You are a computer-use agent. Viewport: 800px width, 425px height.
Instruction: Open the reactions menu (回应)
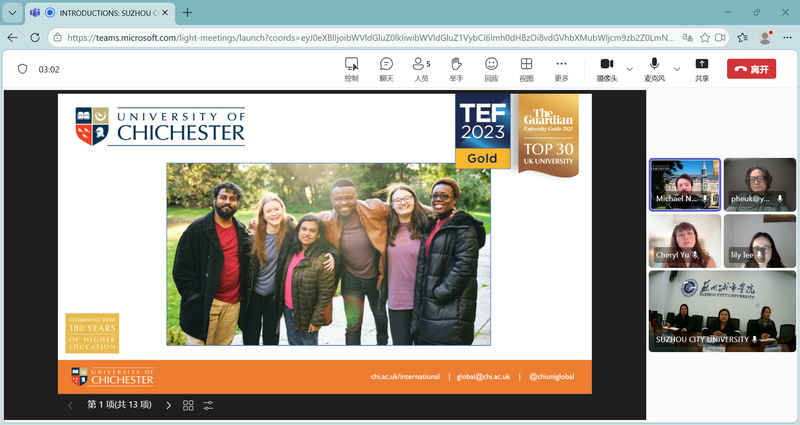tap(491, 69)
